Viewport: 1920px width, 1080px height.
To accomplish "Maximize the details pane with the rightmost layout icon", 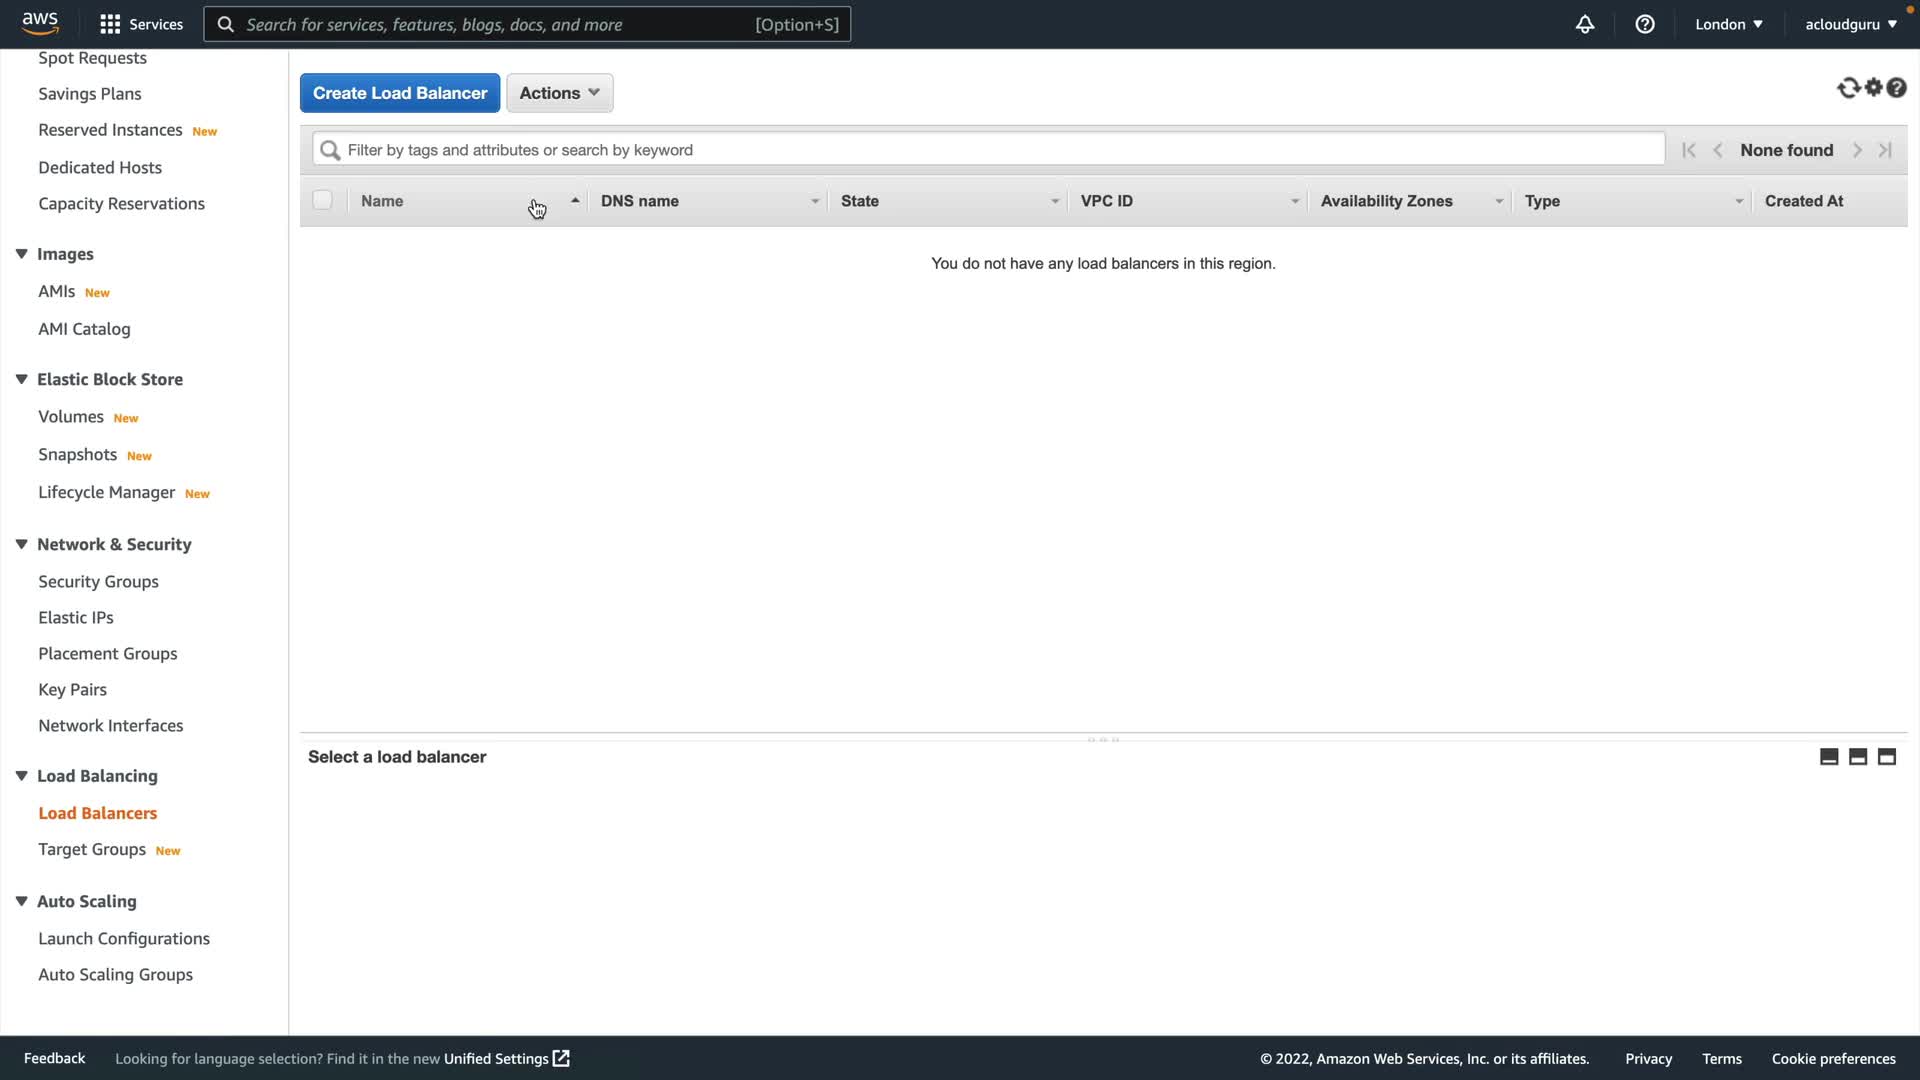I will [1887, 757].
